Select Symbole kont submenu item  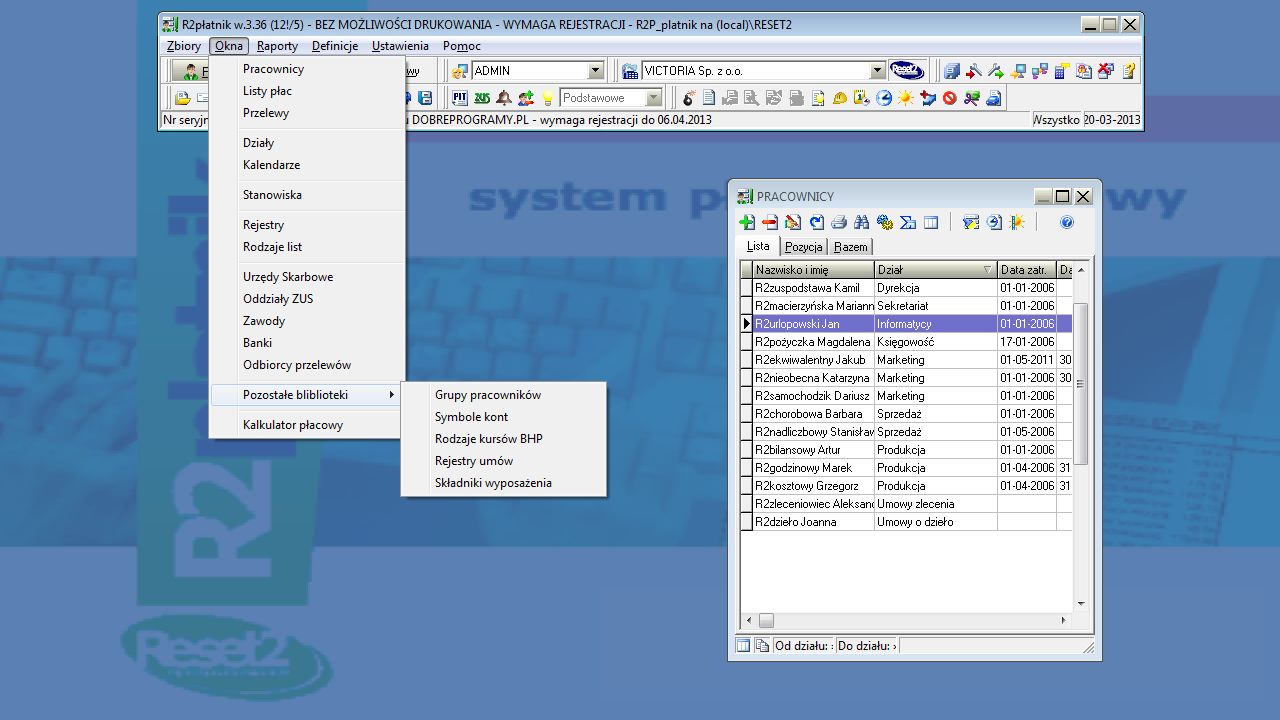click(504, 417)
